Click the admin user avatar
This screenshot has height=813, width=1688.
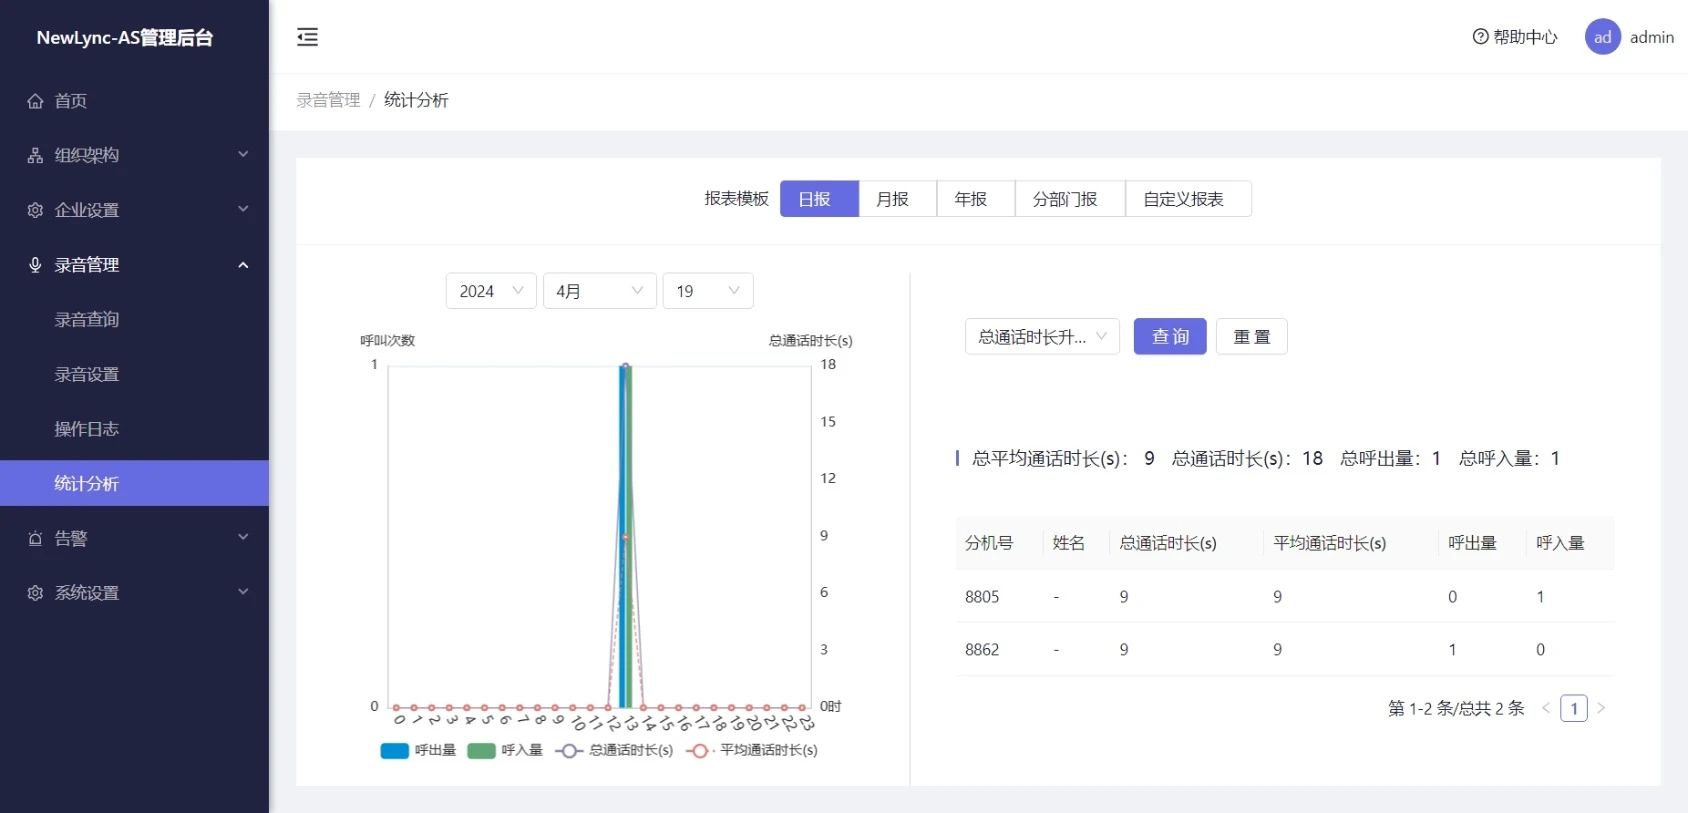coord(1602,37)
